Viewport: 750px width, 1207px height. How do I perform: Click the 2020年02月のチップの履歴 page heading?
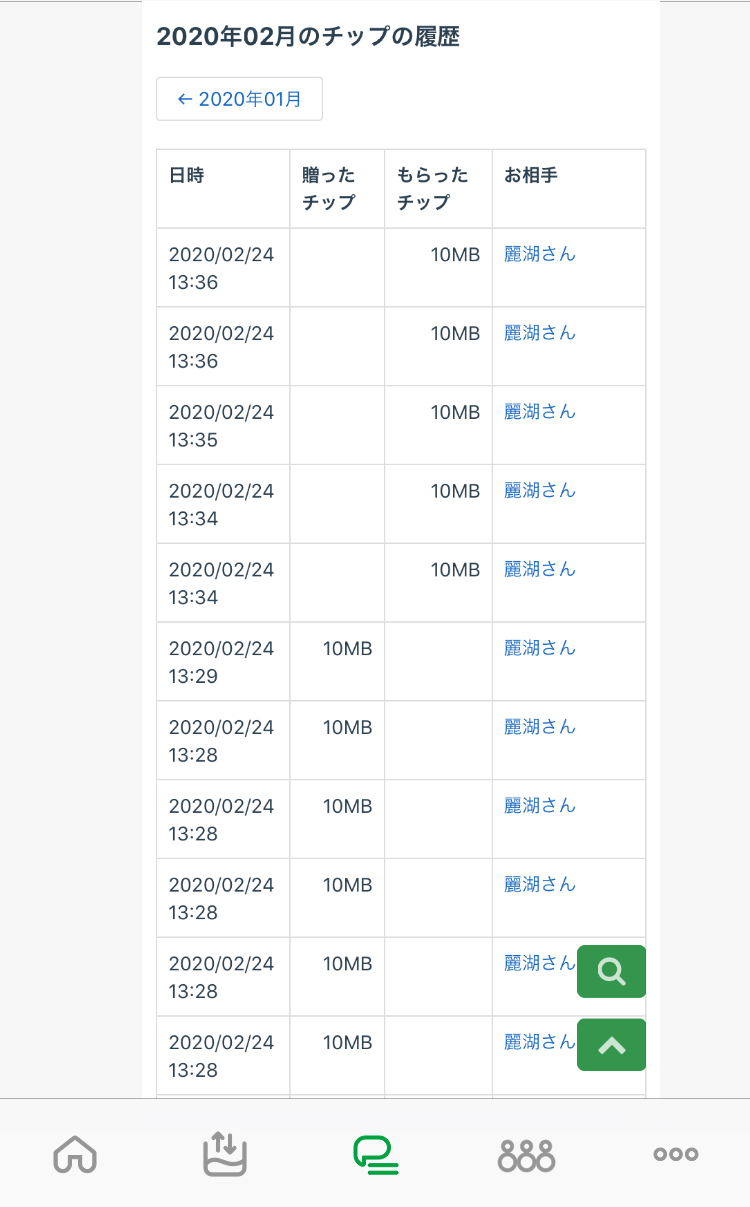point(308,37)
